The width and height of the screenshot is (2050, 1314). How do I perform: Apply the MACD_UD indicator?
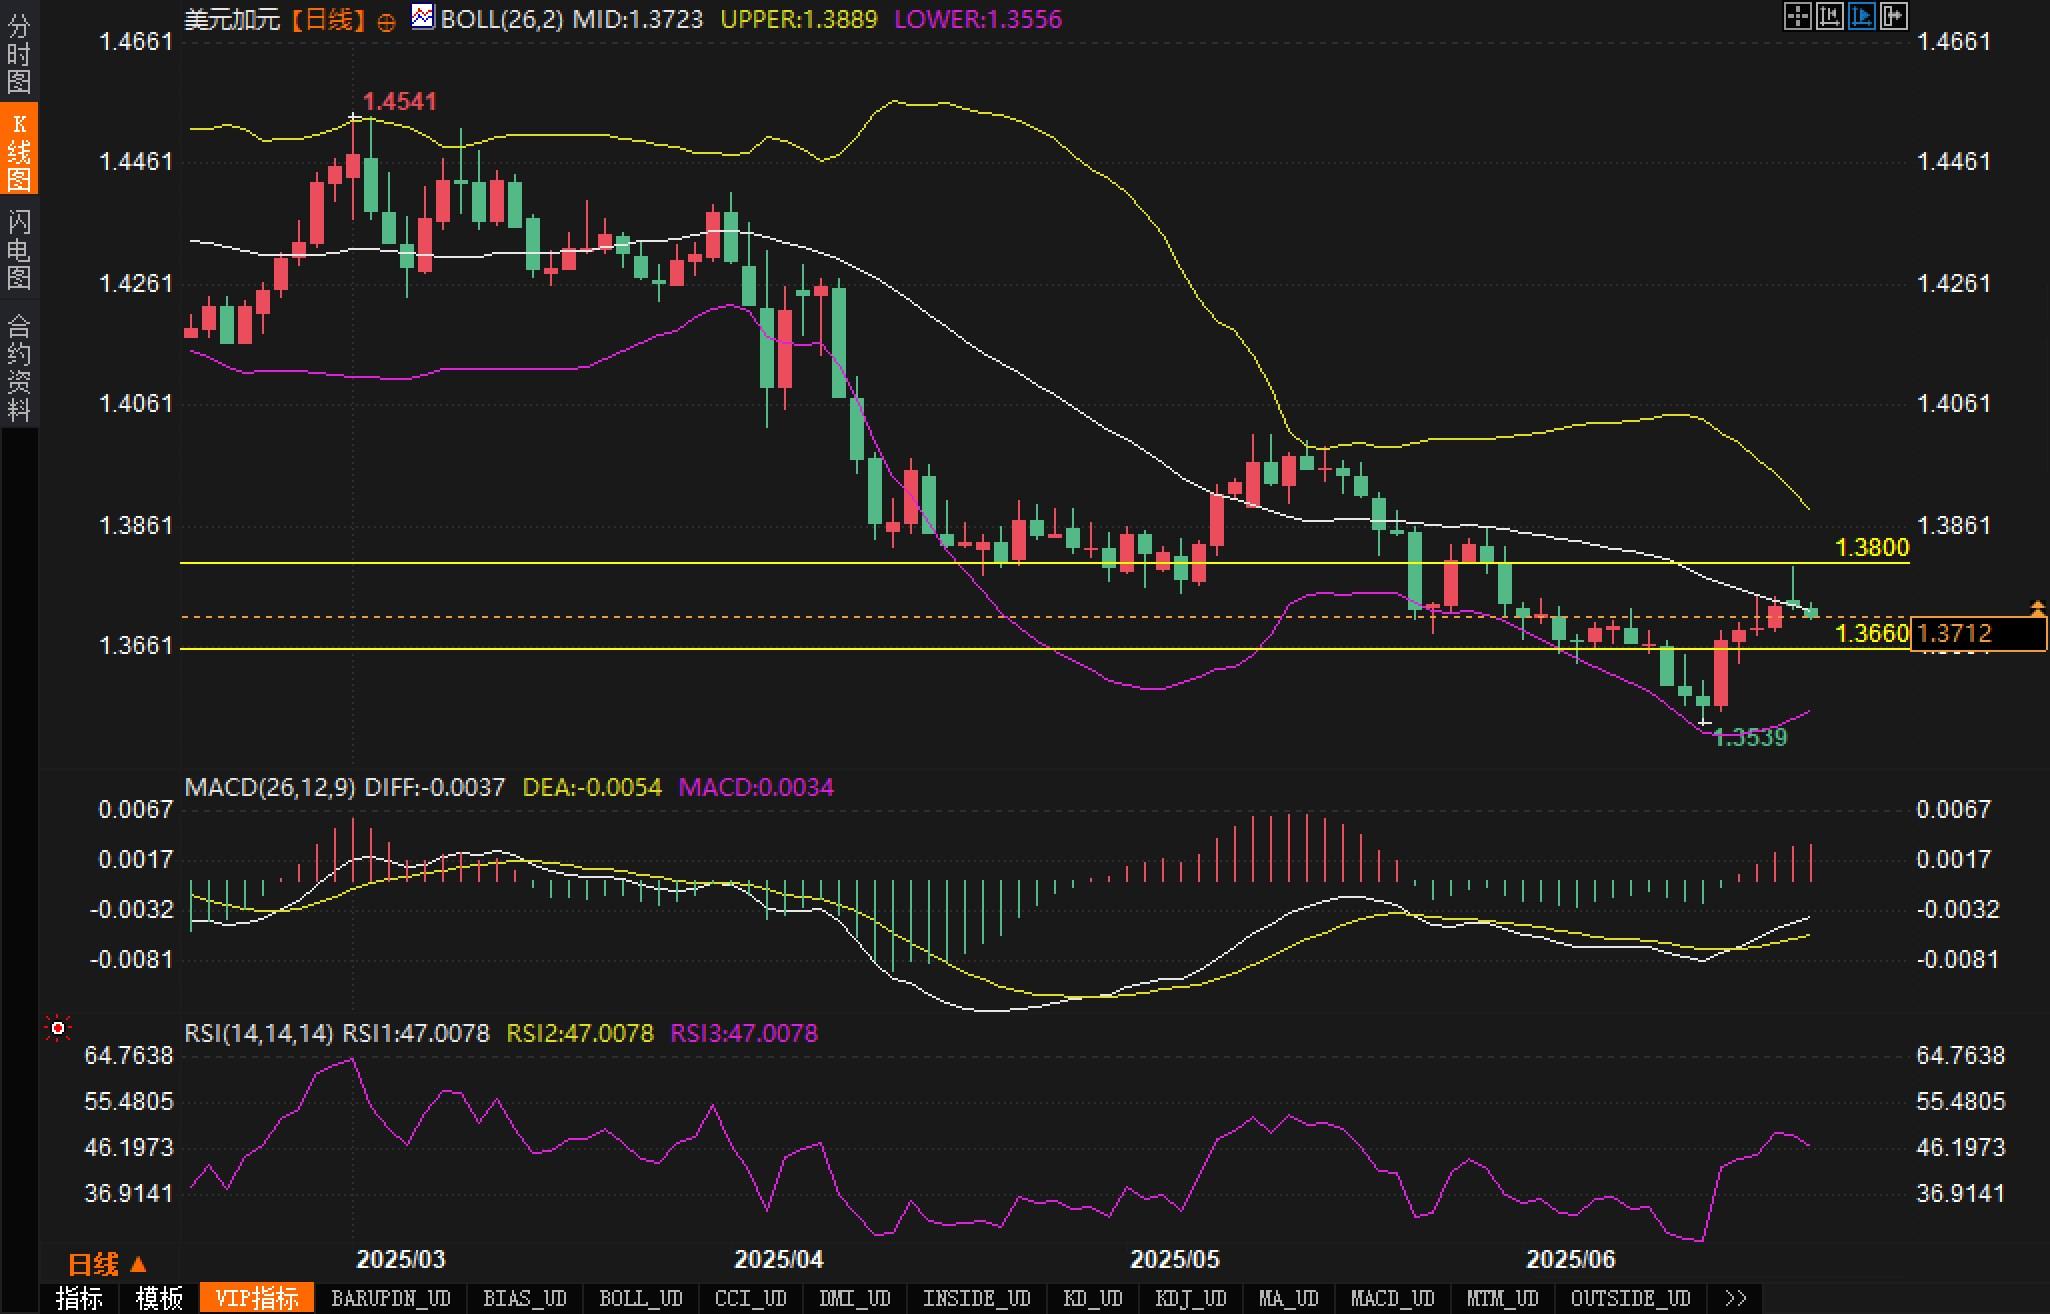tap(1392, 1298)
